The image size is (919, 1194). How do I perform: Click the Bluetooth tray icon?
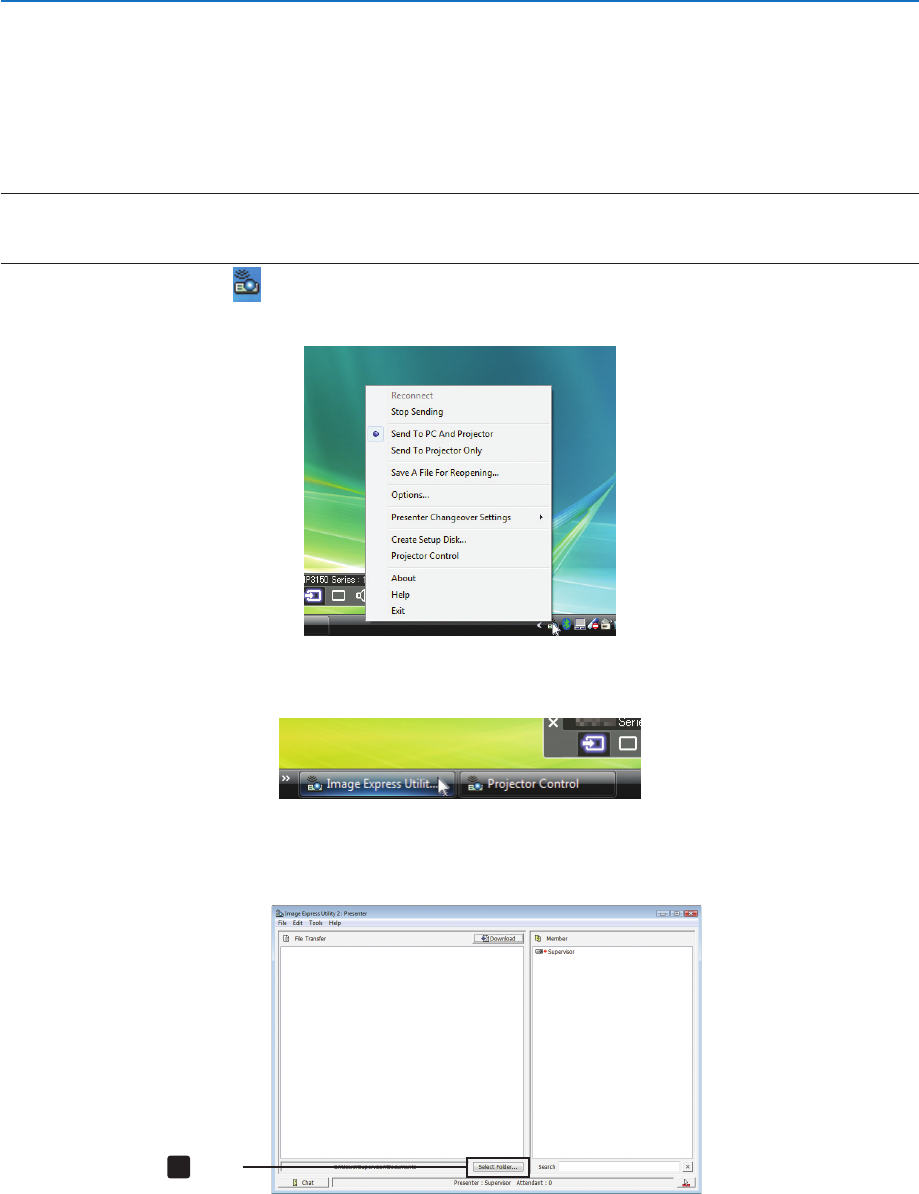(566, 625)
